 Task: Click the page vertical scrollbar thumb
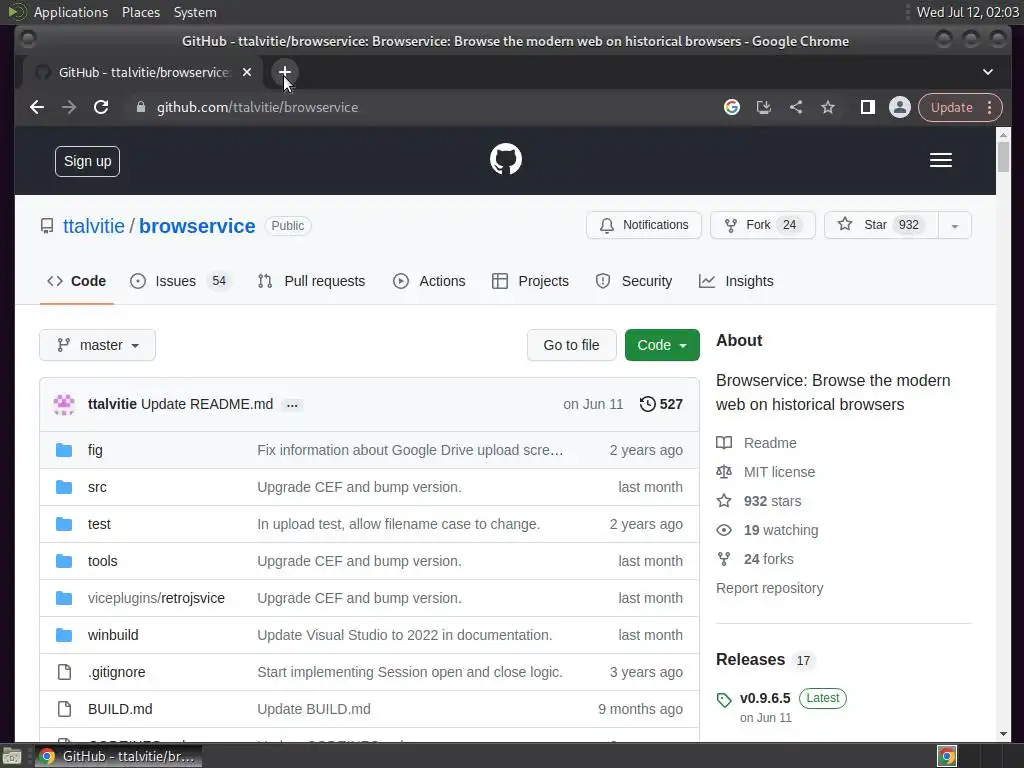(1003, 156)
